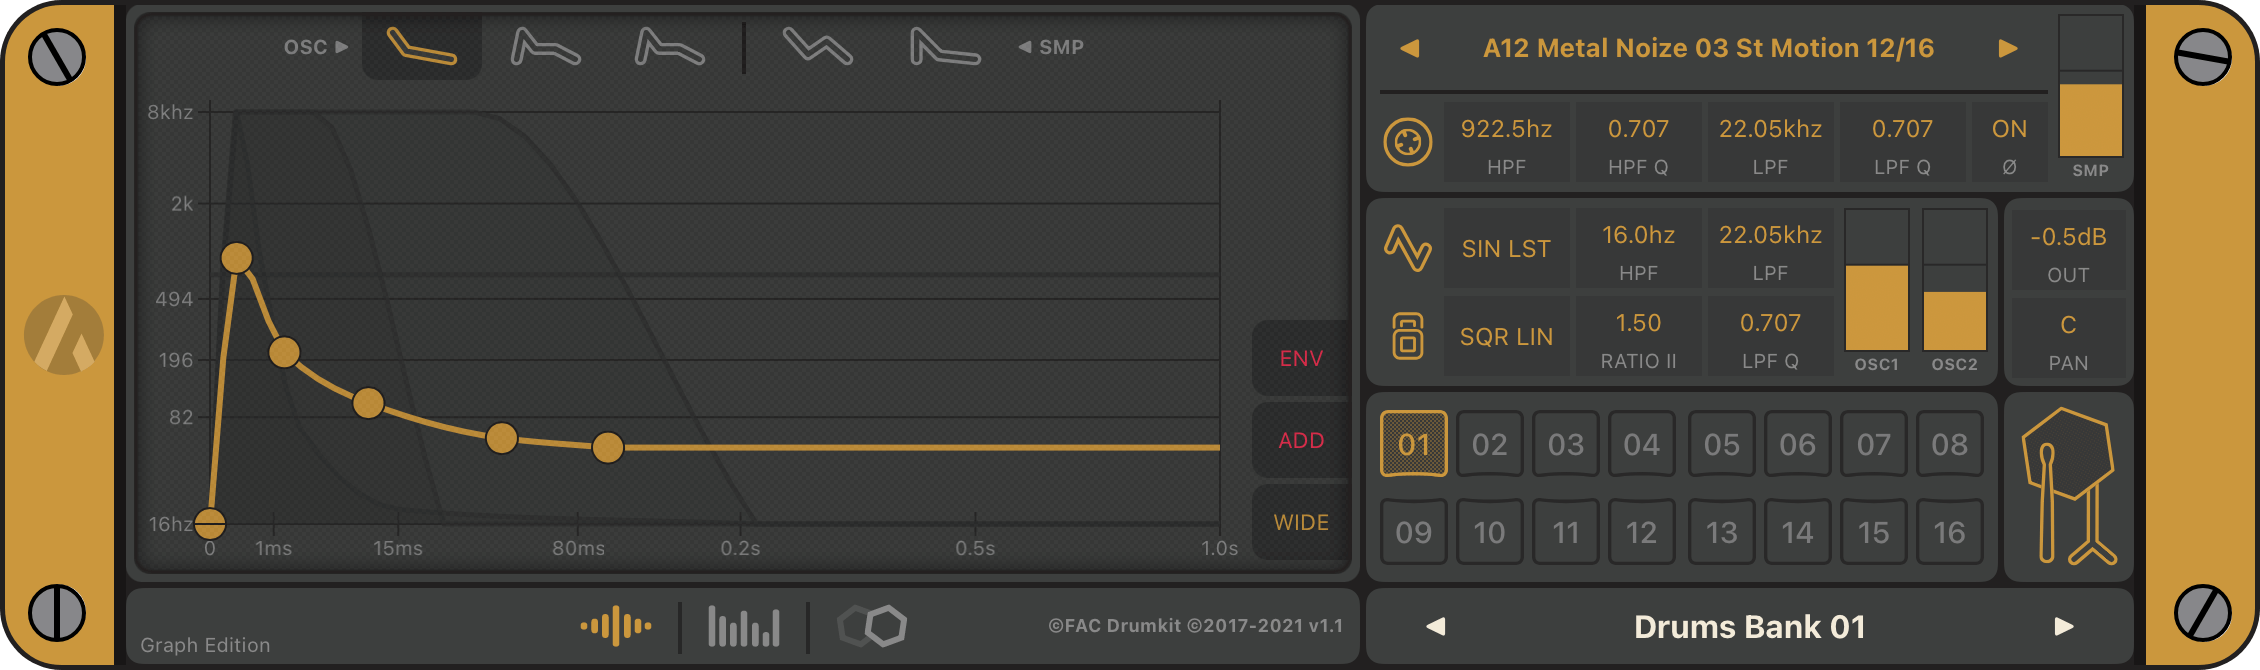This screenshot has width=2260, height=670.
Task: Click the waveform icon in bottom toolbar
Action: click(x=617, y=626)
